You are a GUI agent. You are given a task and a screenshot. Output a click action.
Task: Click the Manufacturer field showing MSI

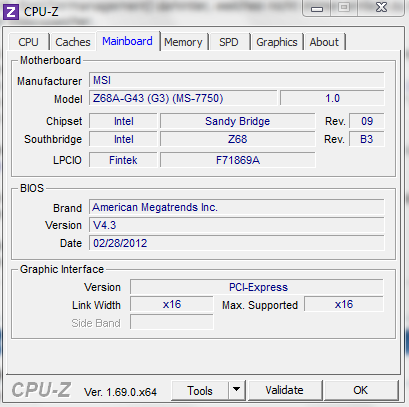pos(237,80)
